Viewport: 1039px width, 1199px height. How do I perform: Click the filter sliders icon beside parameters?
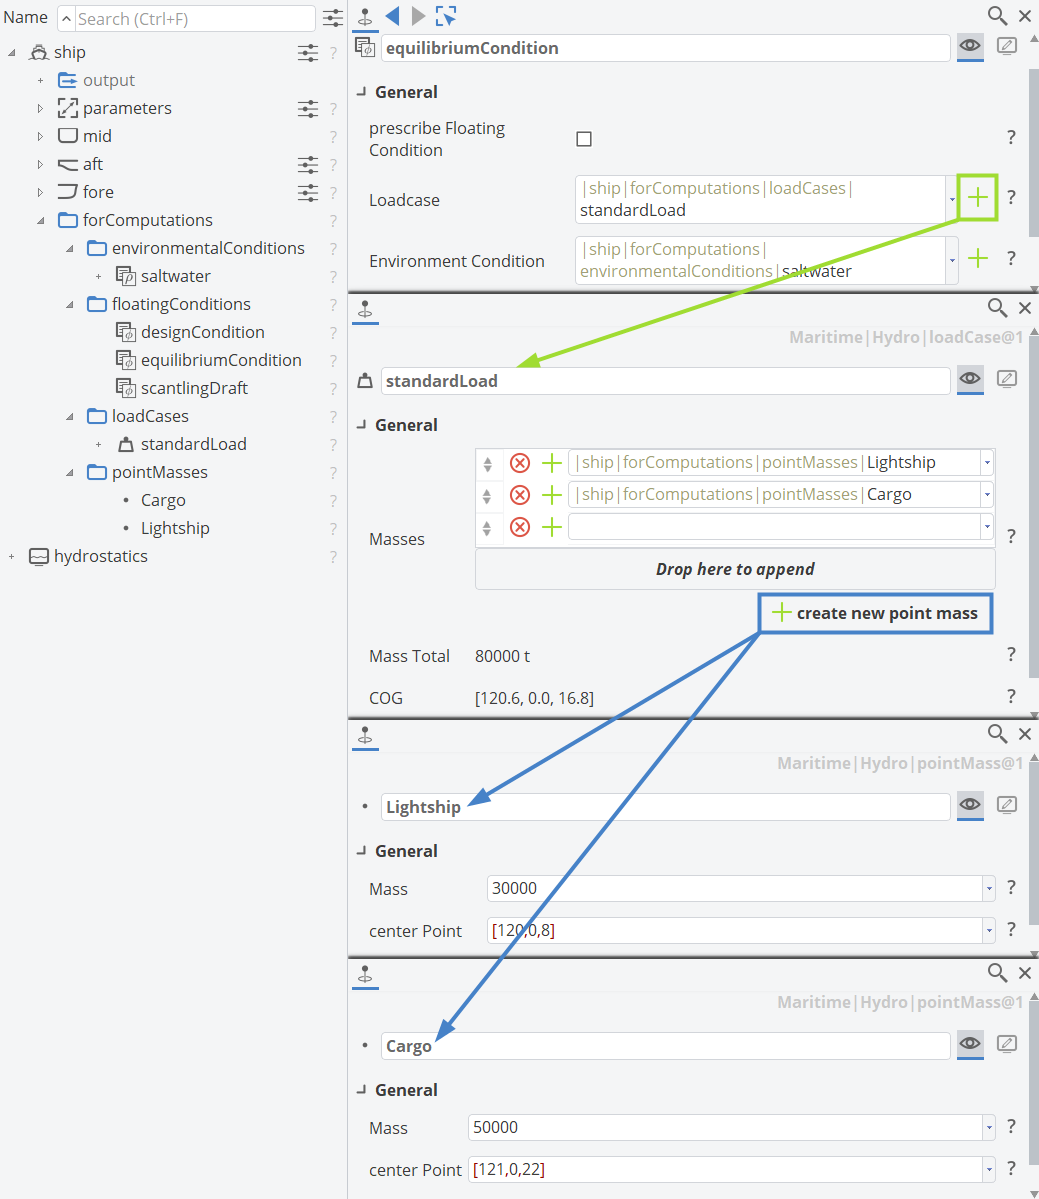point(307,108)
